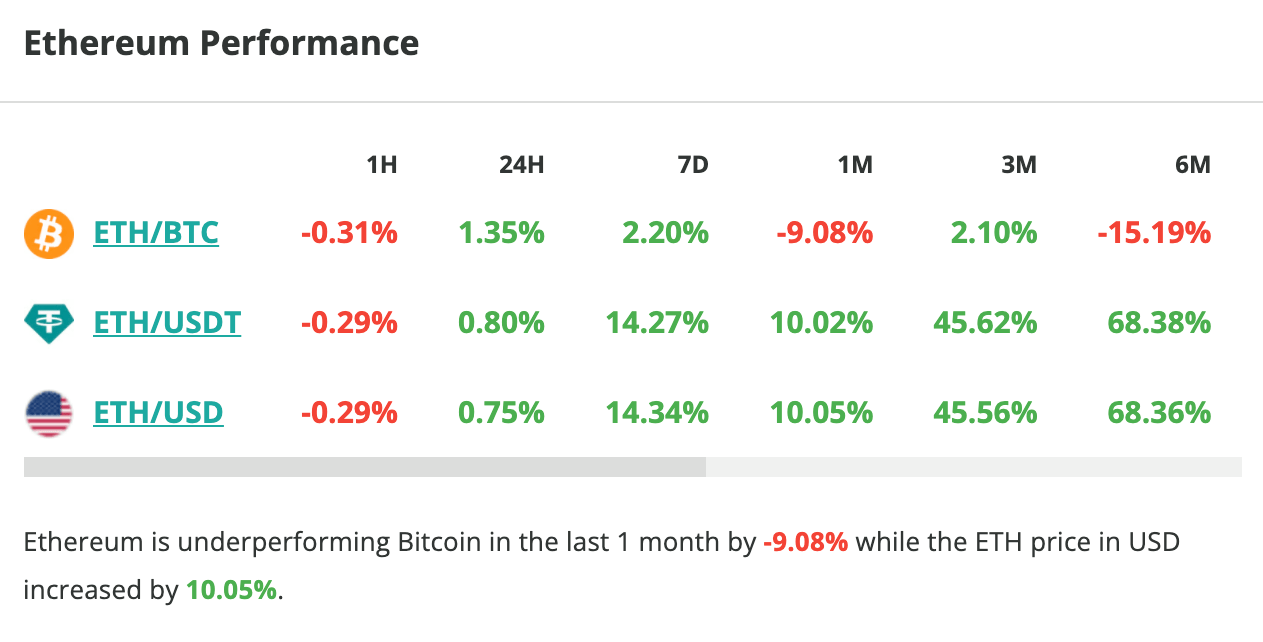
Task: Click the empty scrollbar track right of the thumb
Action: [x=972, y=467]
